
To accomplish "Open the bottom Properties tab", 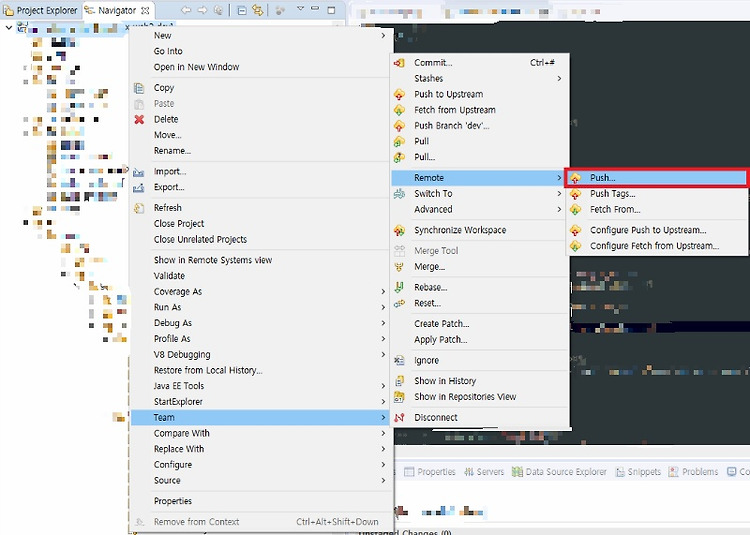I will (x=430, y=472).
